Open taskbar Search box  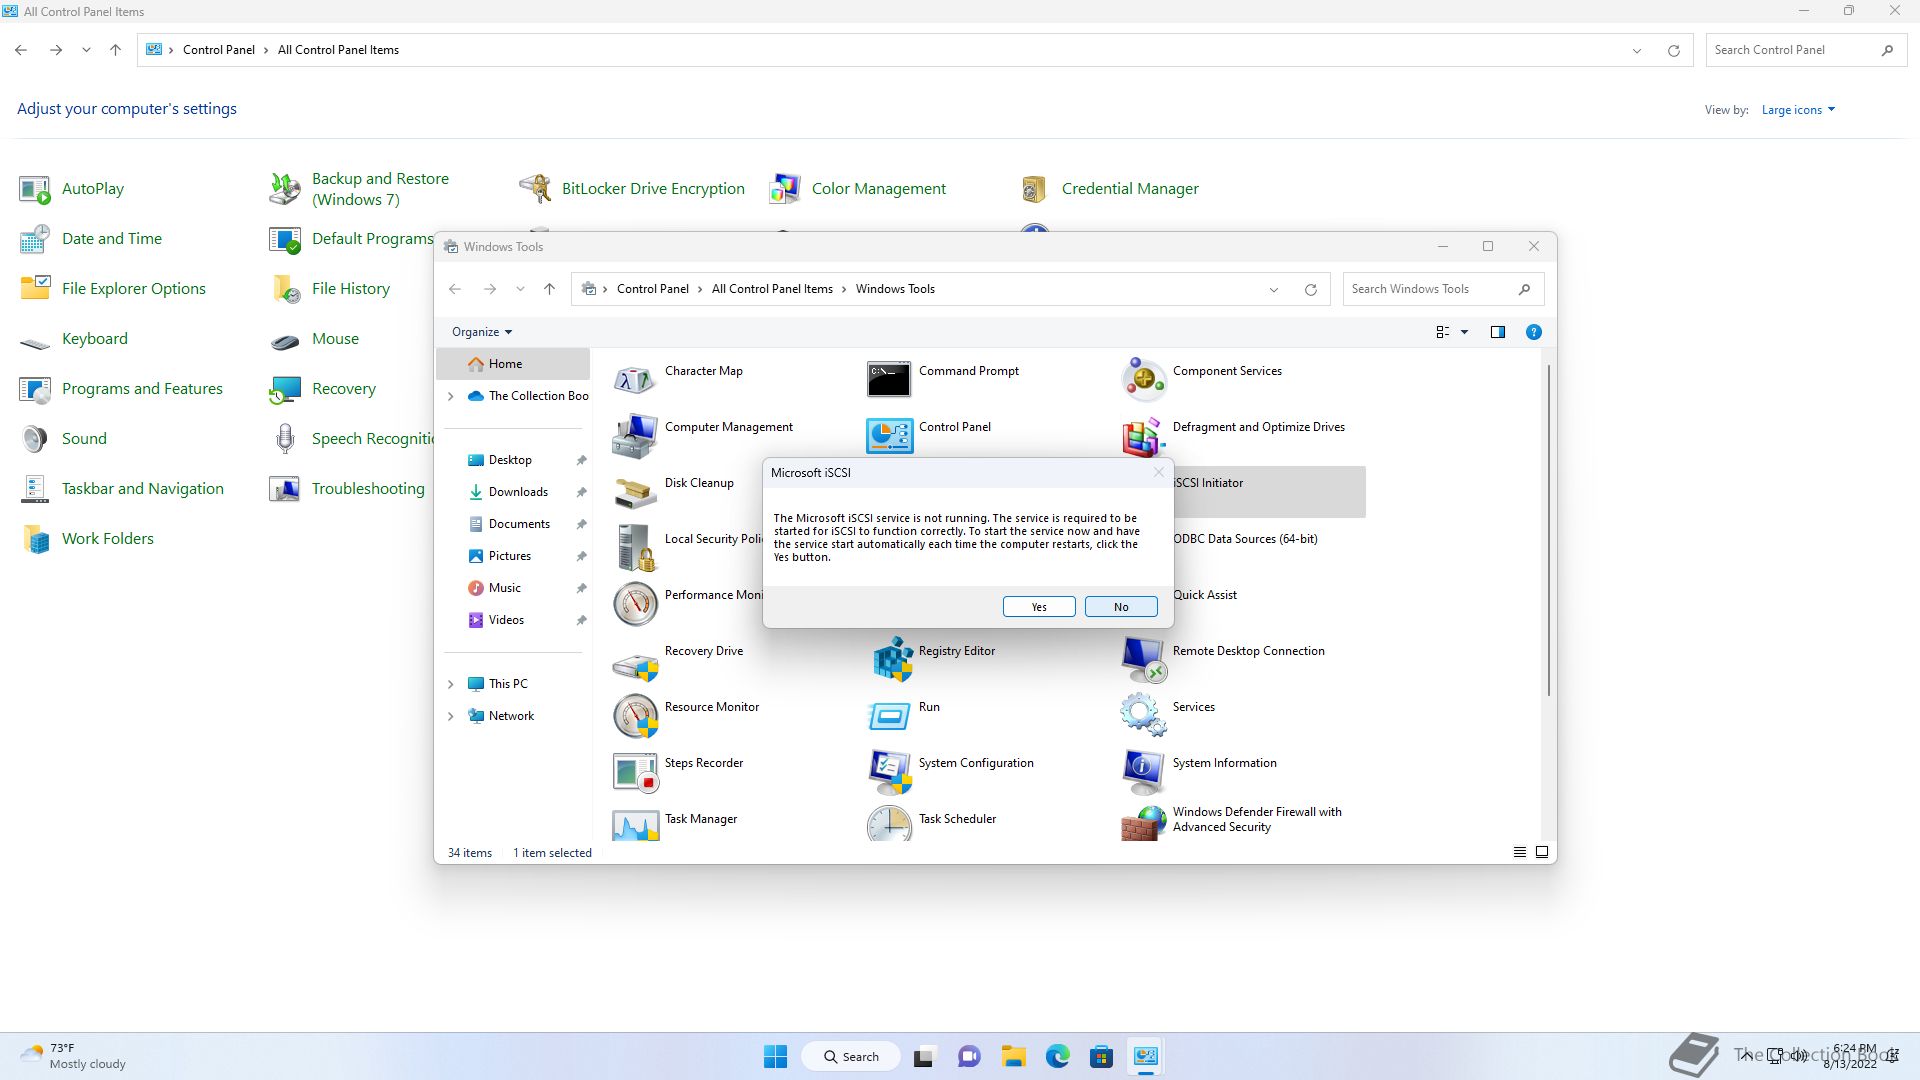[x=852, y=1056]
